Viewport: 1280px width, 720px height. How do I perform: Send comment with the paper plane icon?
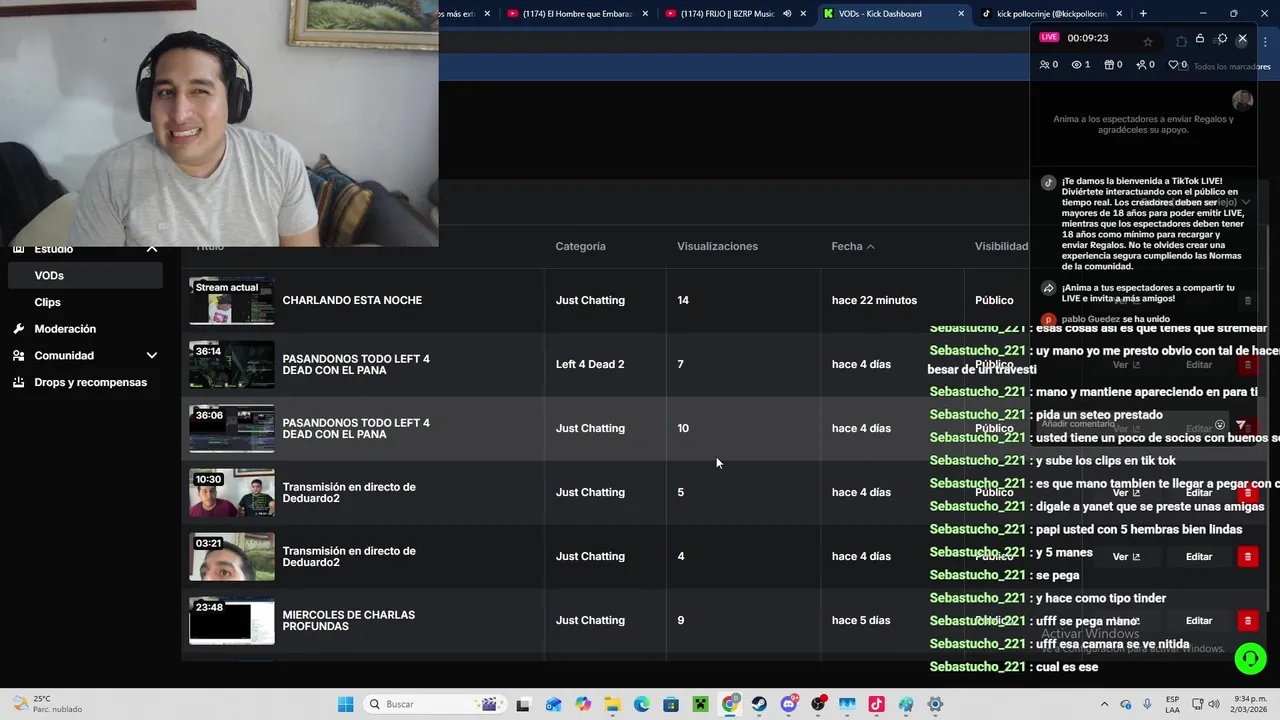(x=1241, y=425)
